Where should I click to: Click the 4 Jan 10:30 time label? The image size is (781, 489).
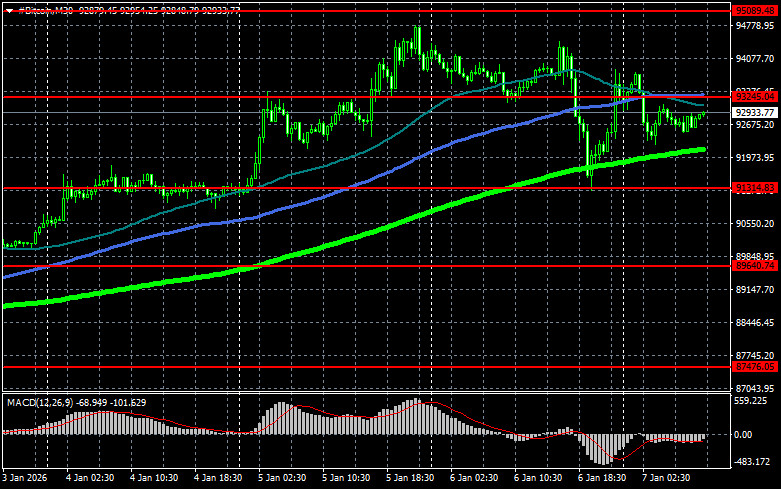[154, 478]
